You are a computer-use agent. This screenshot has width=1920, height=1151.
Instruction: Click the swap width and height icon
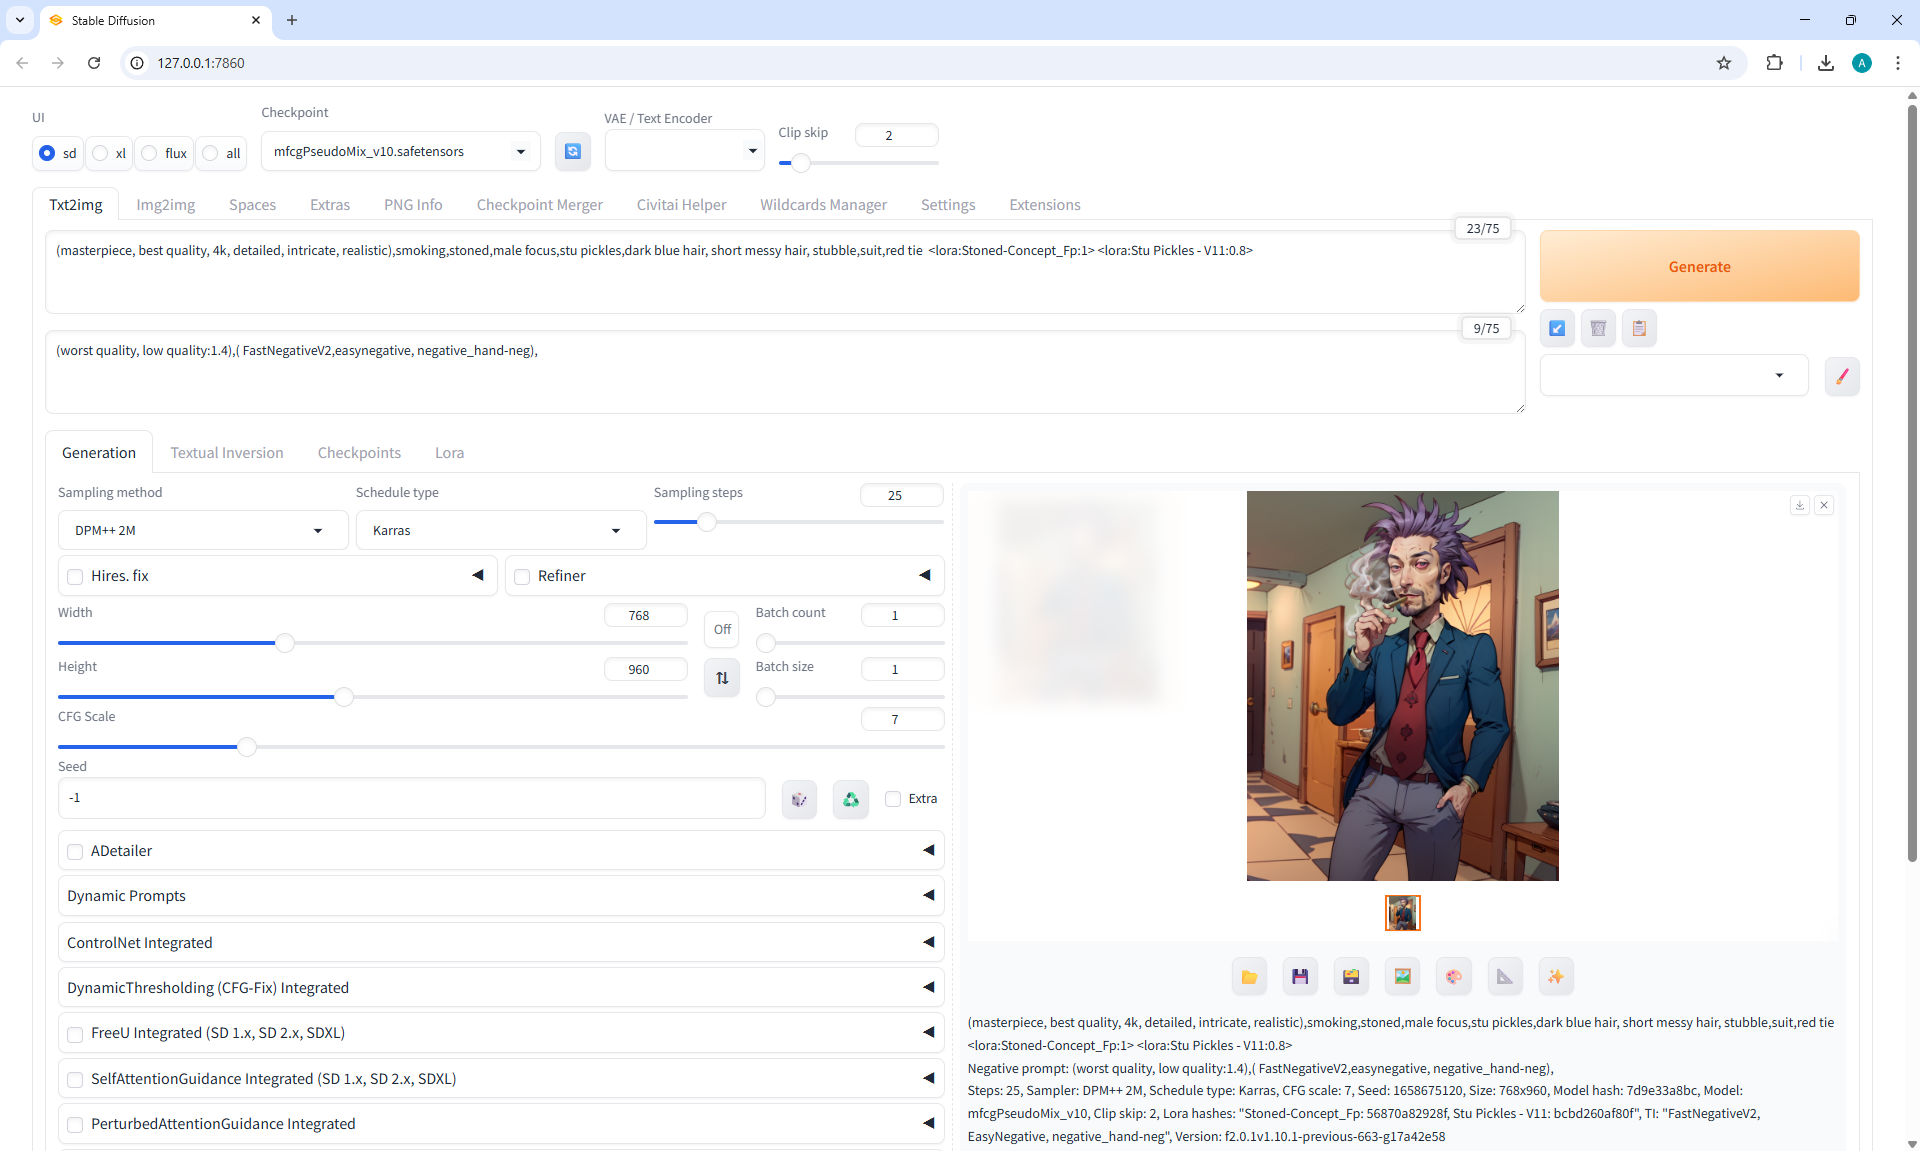point(722,678)
